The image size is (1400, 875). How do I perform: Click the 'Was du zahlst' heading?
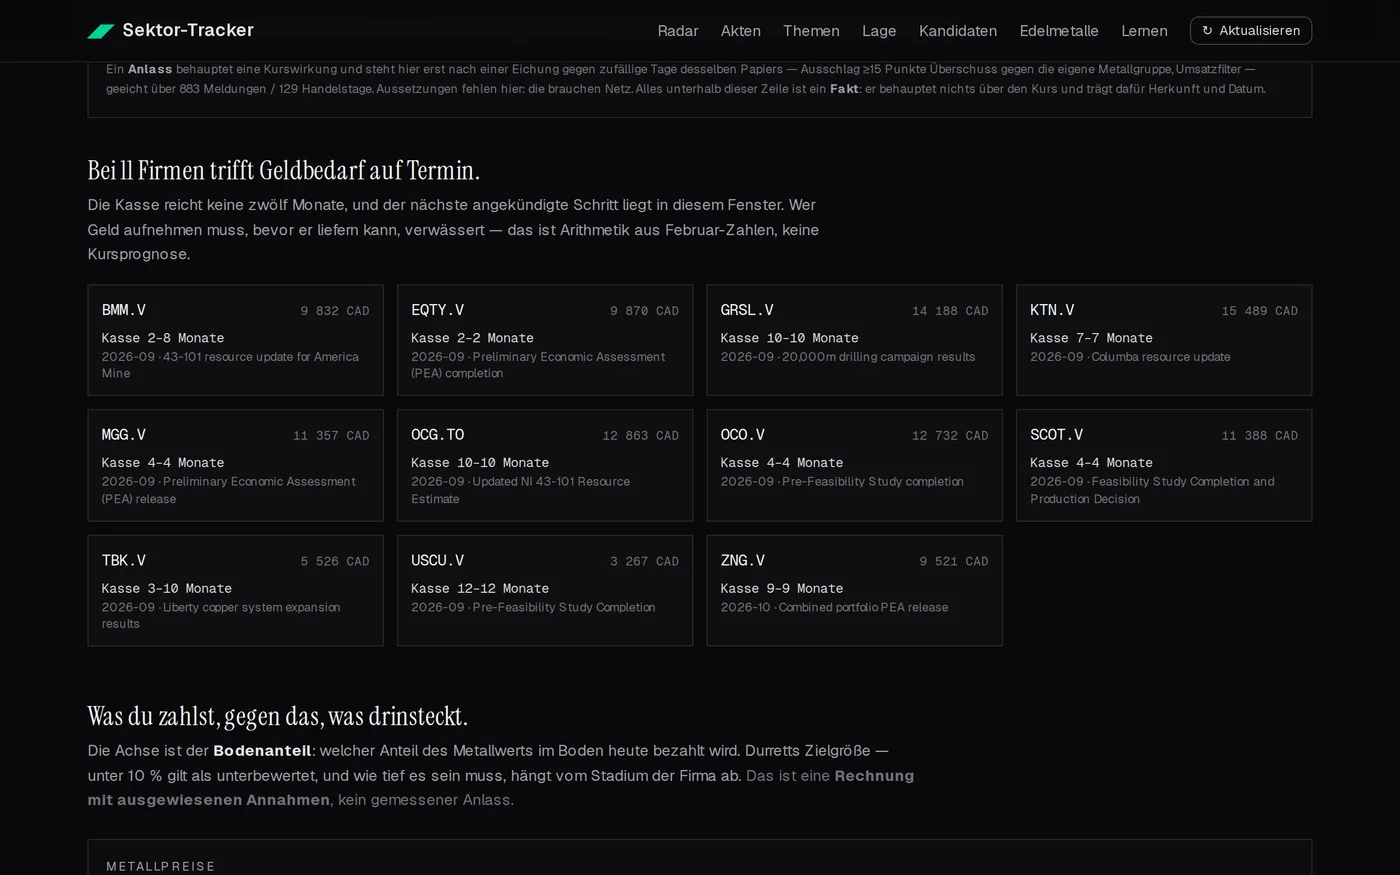point(278,717)
